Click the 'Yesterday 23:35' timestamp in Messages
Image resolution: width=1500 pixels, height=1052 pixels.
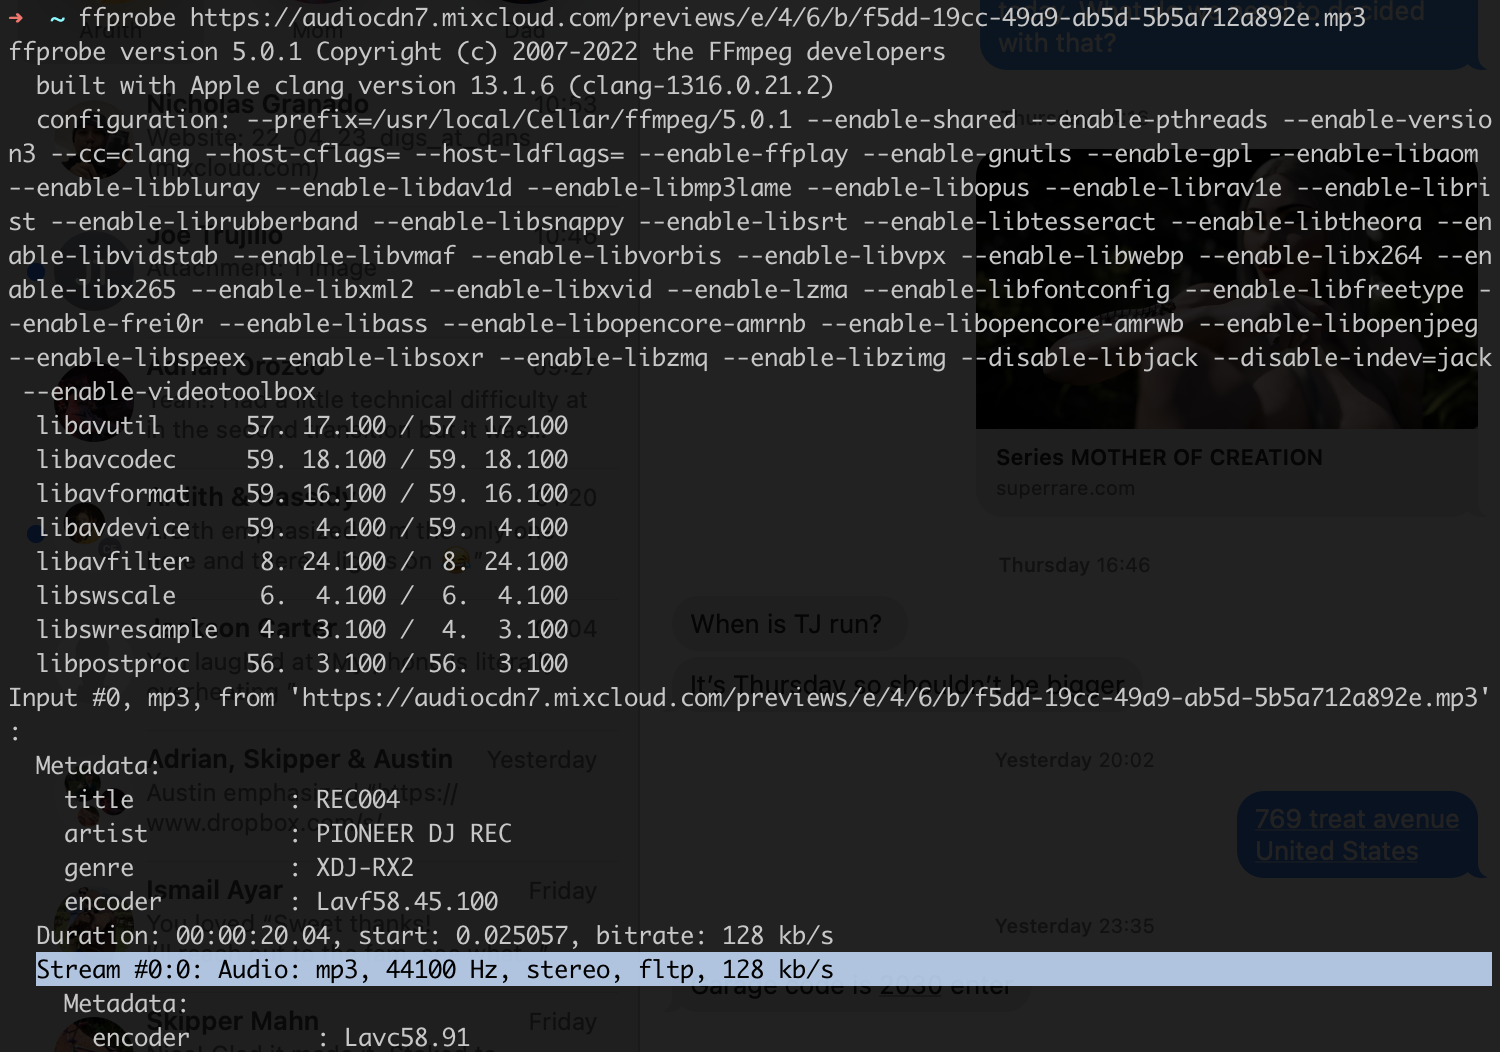tap(1074, 926)
